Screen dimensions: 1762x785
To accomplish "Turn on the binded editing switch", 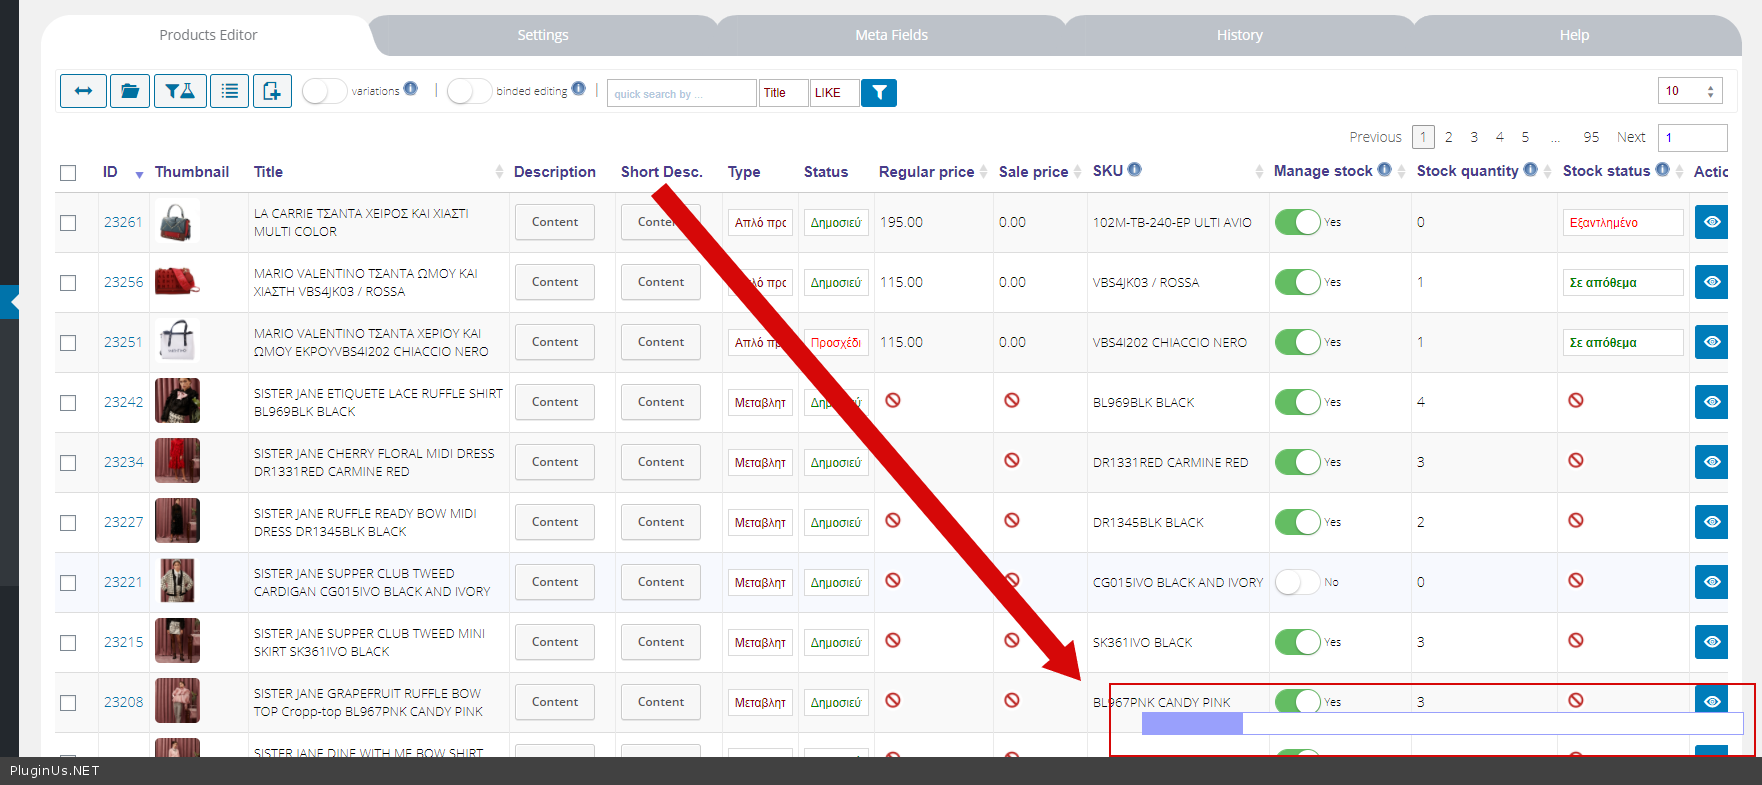I will point(469,91).
